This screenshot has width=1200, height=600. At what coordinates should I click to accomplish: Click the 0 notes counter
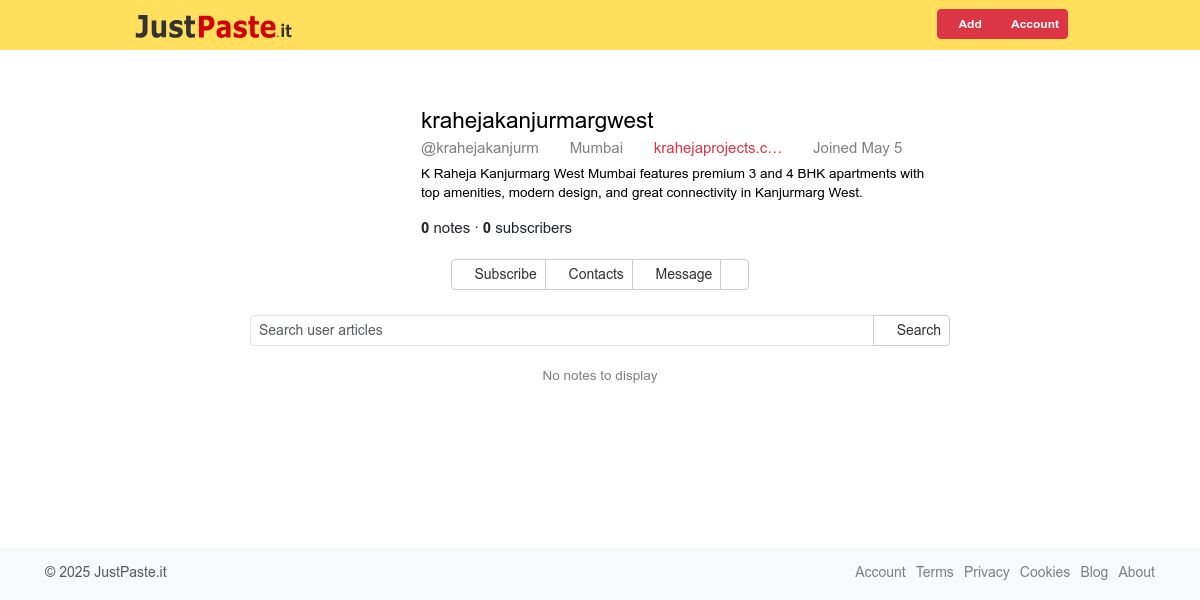tap(445, 228)
